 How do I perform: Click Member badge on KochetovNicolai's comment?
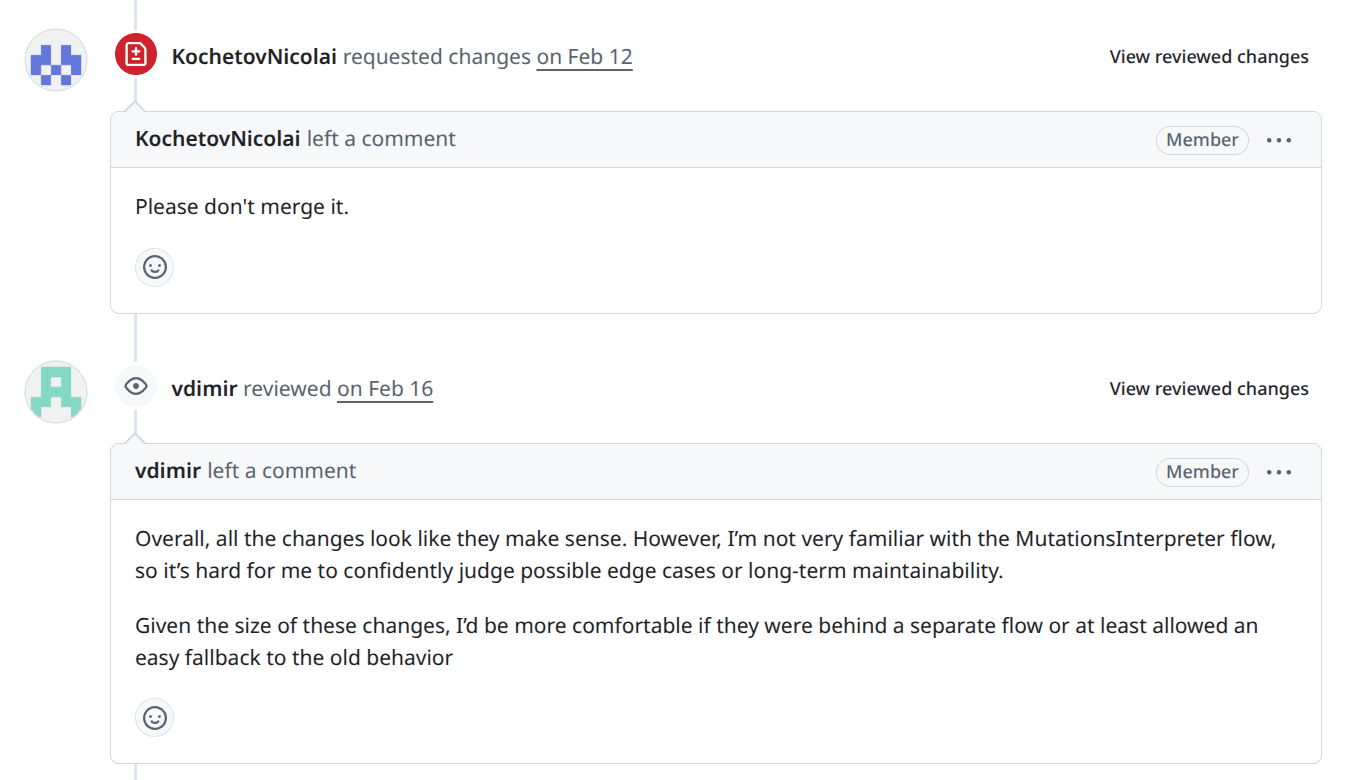click(1202, 140)
